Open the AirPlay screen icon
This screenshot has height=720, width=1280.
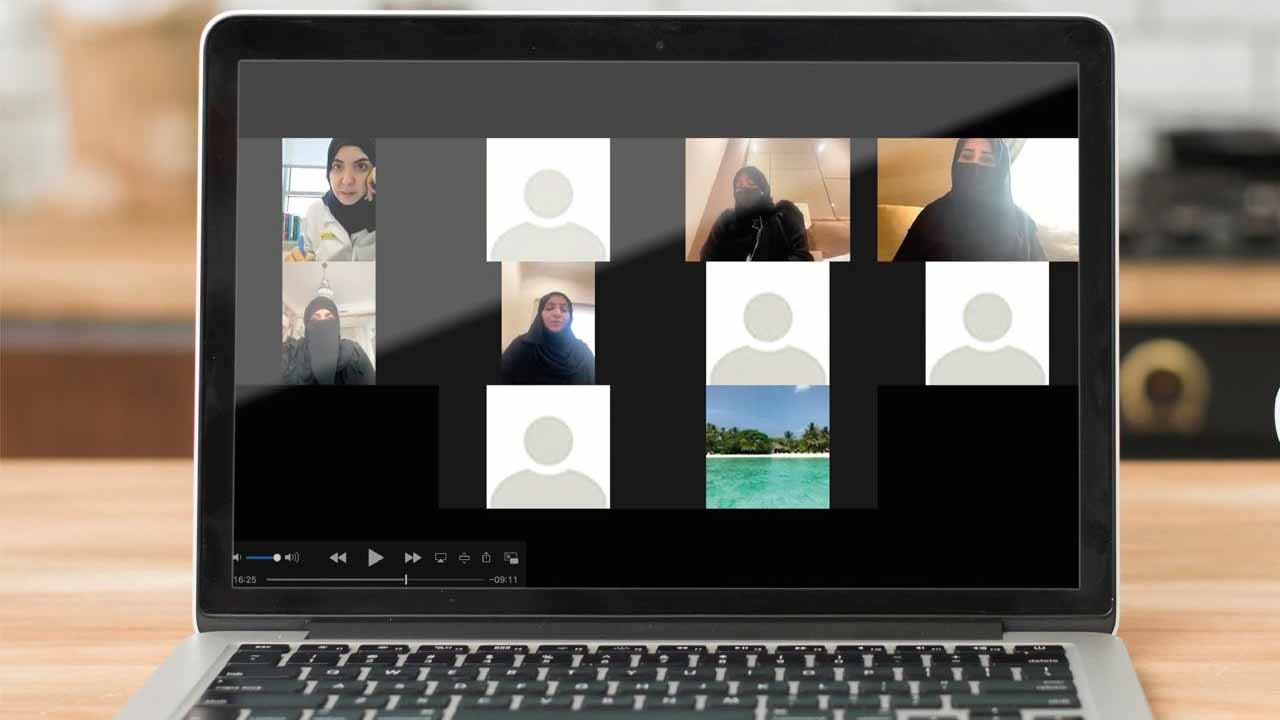click(440, 558)
